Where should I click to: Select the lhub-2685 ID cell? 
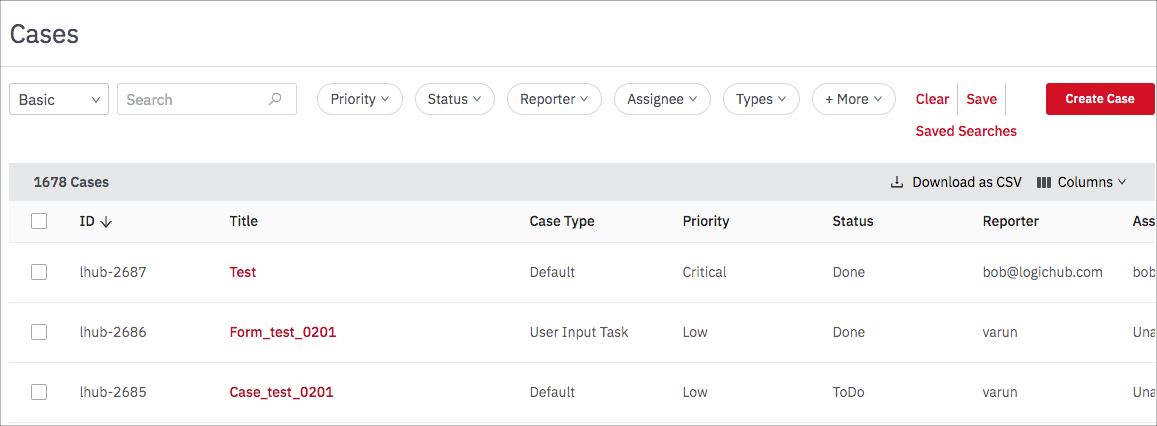pyautogui.click(x=113, y=392)
